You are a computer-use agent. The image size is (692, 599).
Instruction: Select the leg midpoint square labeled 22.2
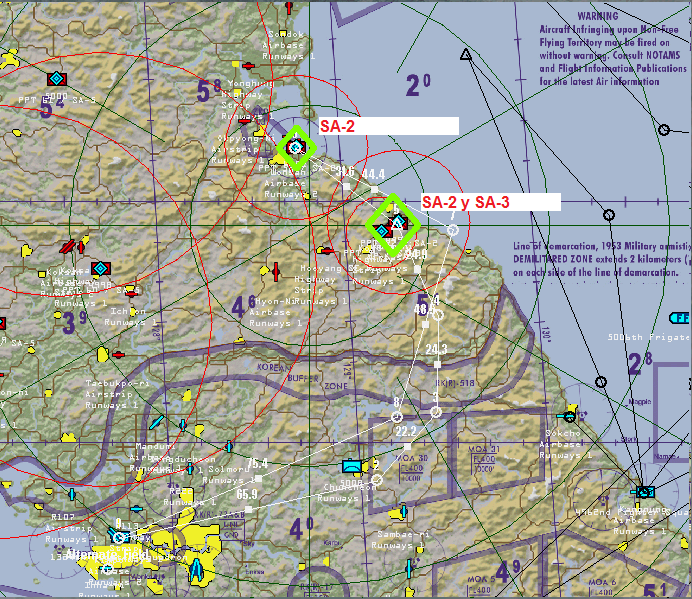pyautogui.click(x=408, y=447)
